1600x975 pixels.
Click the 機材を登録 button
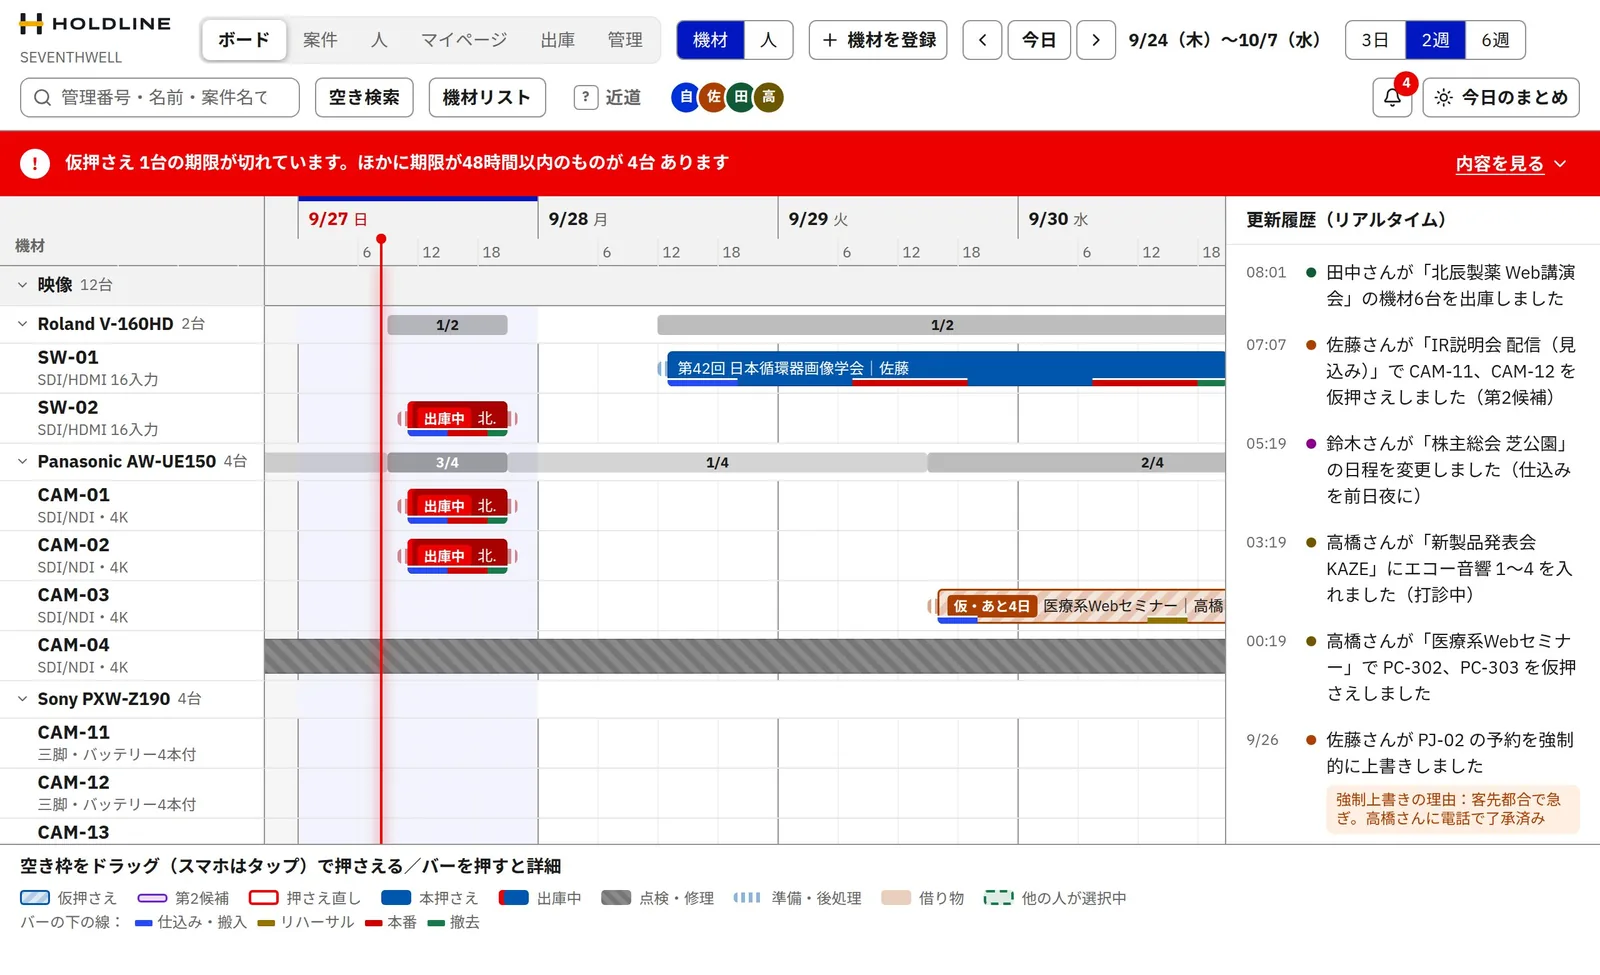878,40
